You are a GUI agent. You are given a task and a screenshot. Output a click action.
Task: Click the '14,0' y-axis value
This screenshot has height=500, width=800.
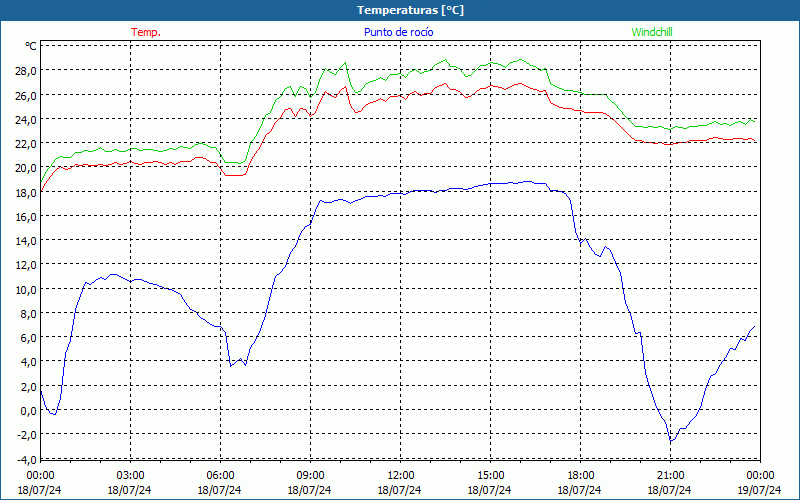26,241
